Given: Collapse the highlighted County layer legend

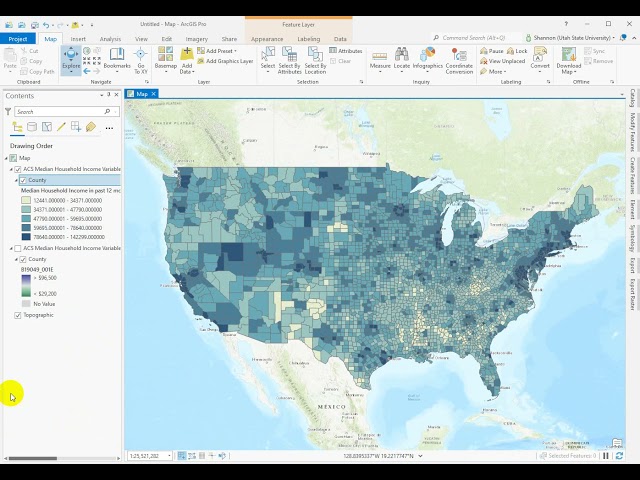Looking at the screenshot, I should 16,180.
